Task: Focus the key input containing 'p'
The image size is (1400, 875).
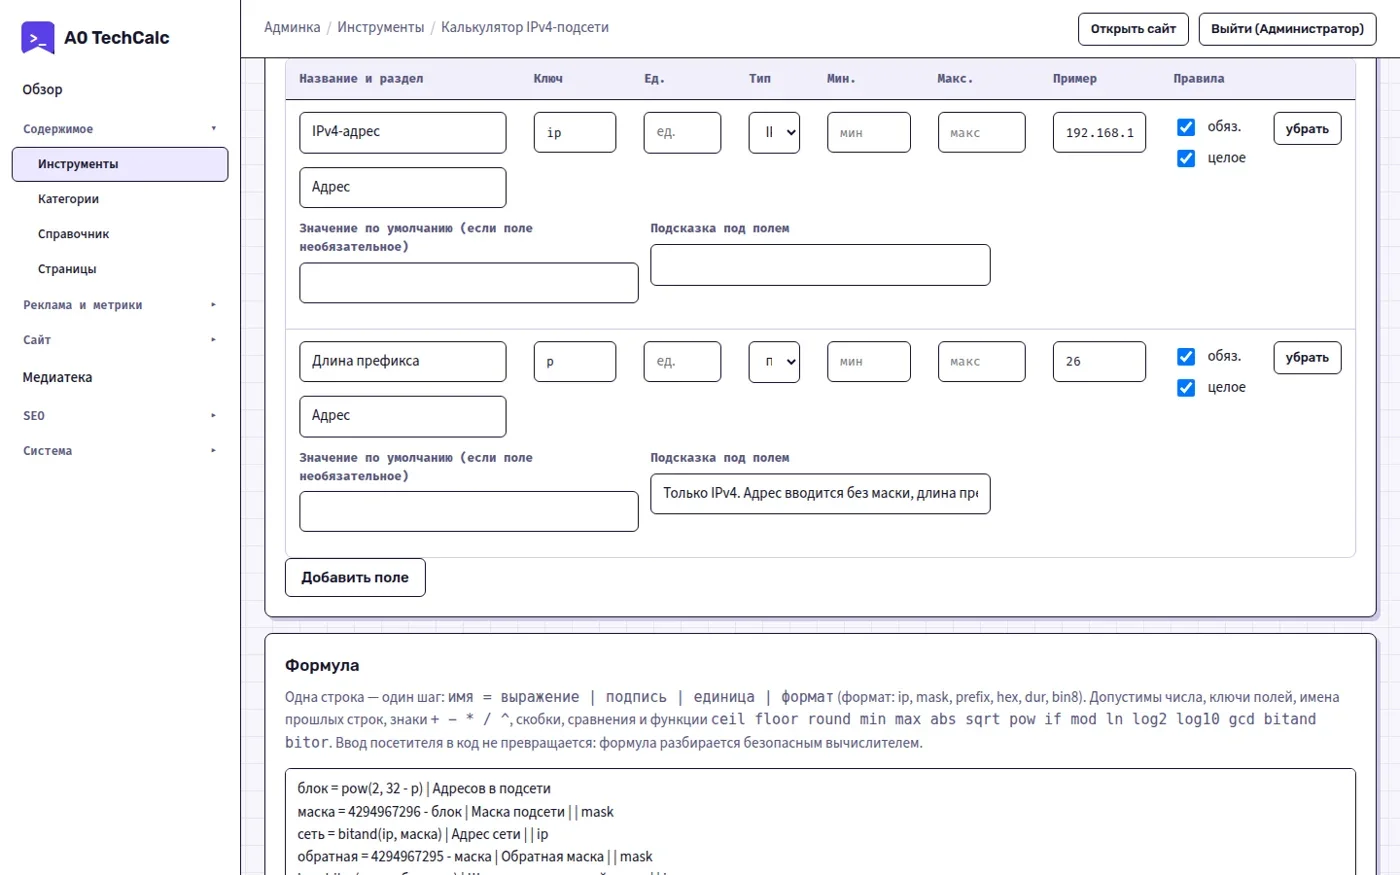Action: tap(575, 362)
